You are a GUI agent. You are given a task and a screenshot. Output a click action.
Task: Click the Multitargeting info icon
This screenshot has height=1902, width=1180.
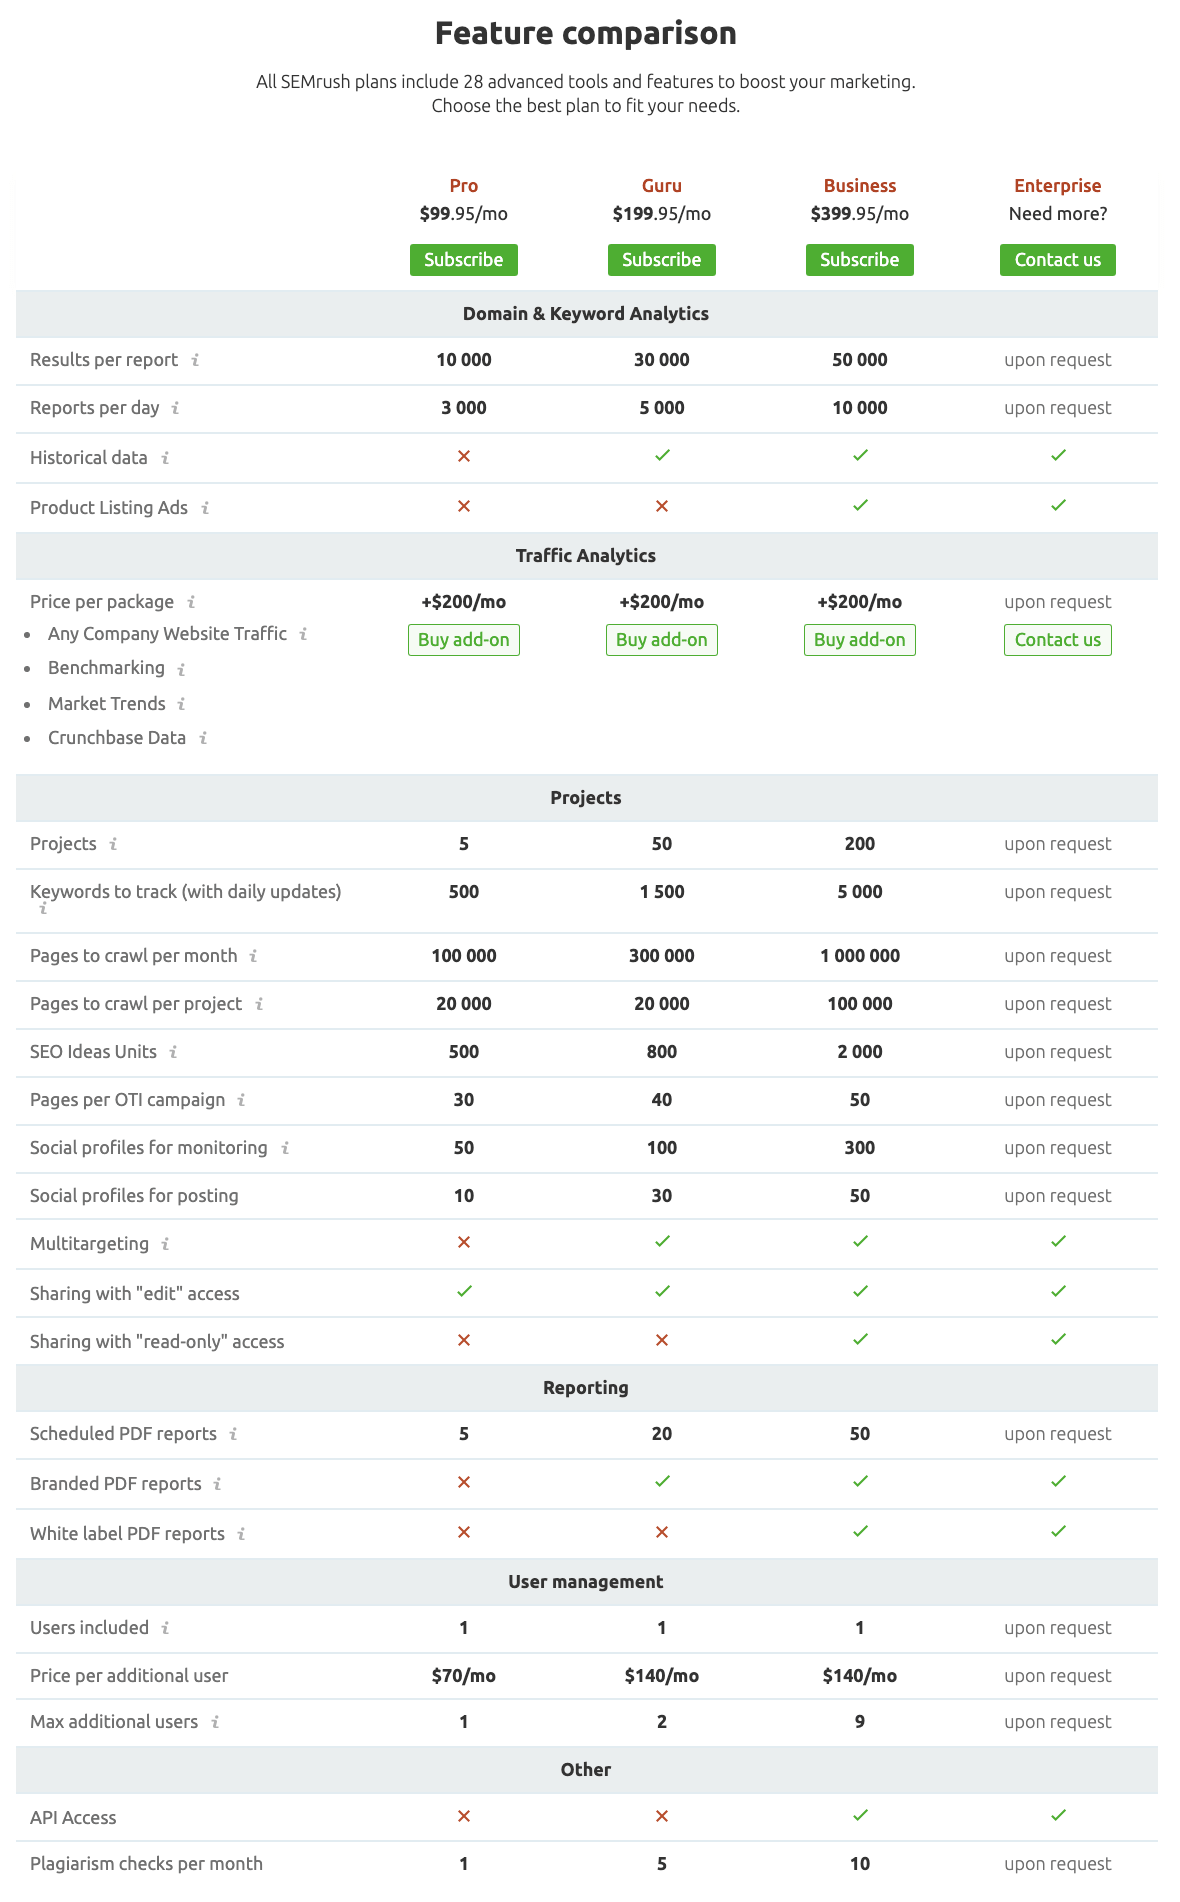165,1244
